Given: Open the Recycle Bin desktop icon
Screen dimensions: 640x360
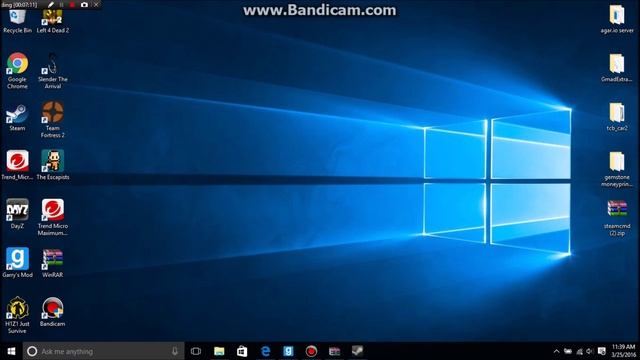Looking at the screenshot, I should (17, 21).
